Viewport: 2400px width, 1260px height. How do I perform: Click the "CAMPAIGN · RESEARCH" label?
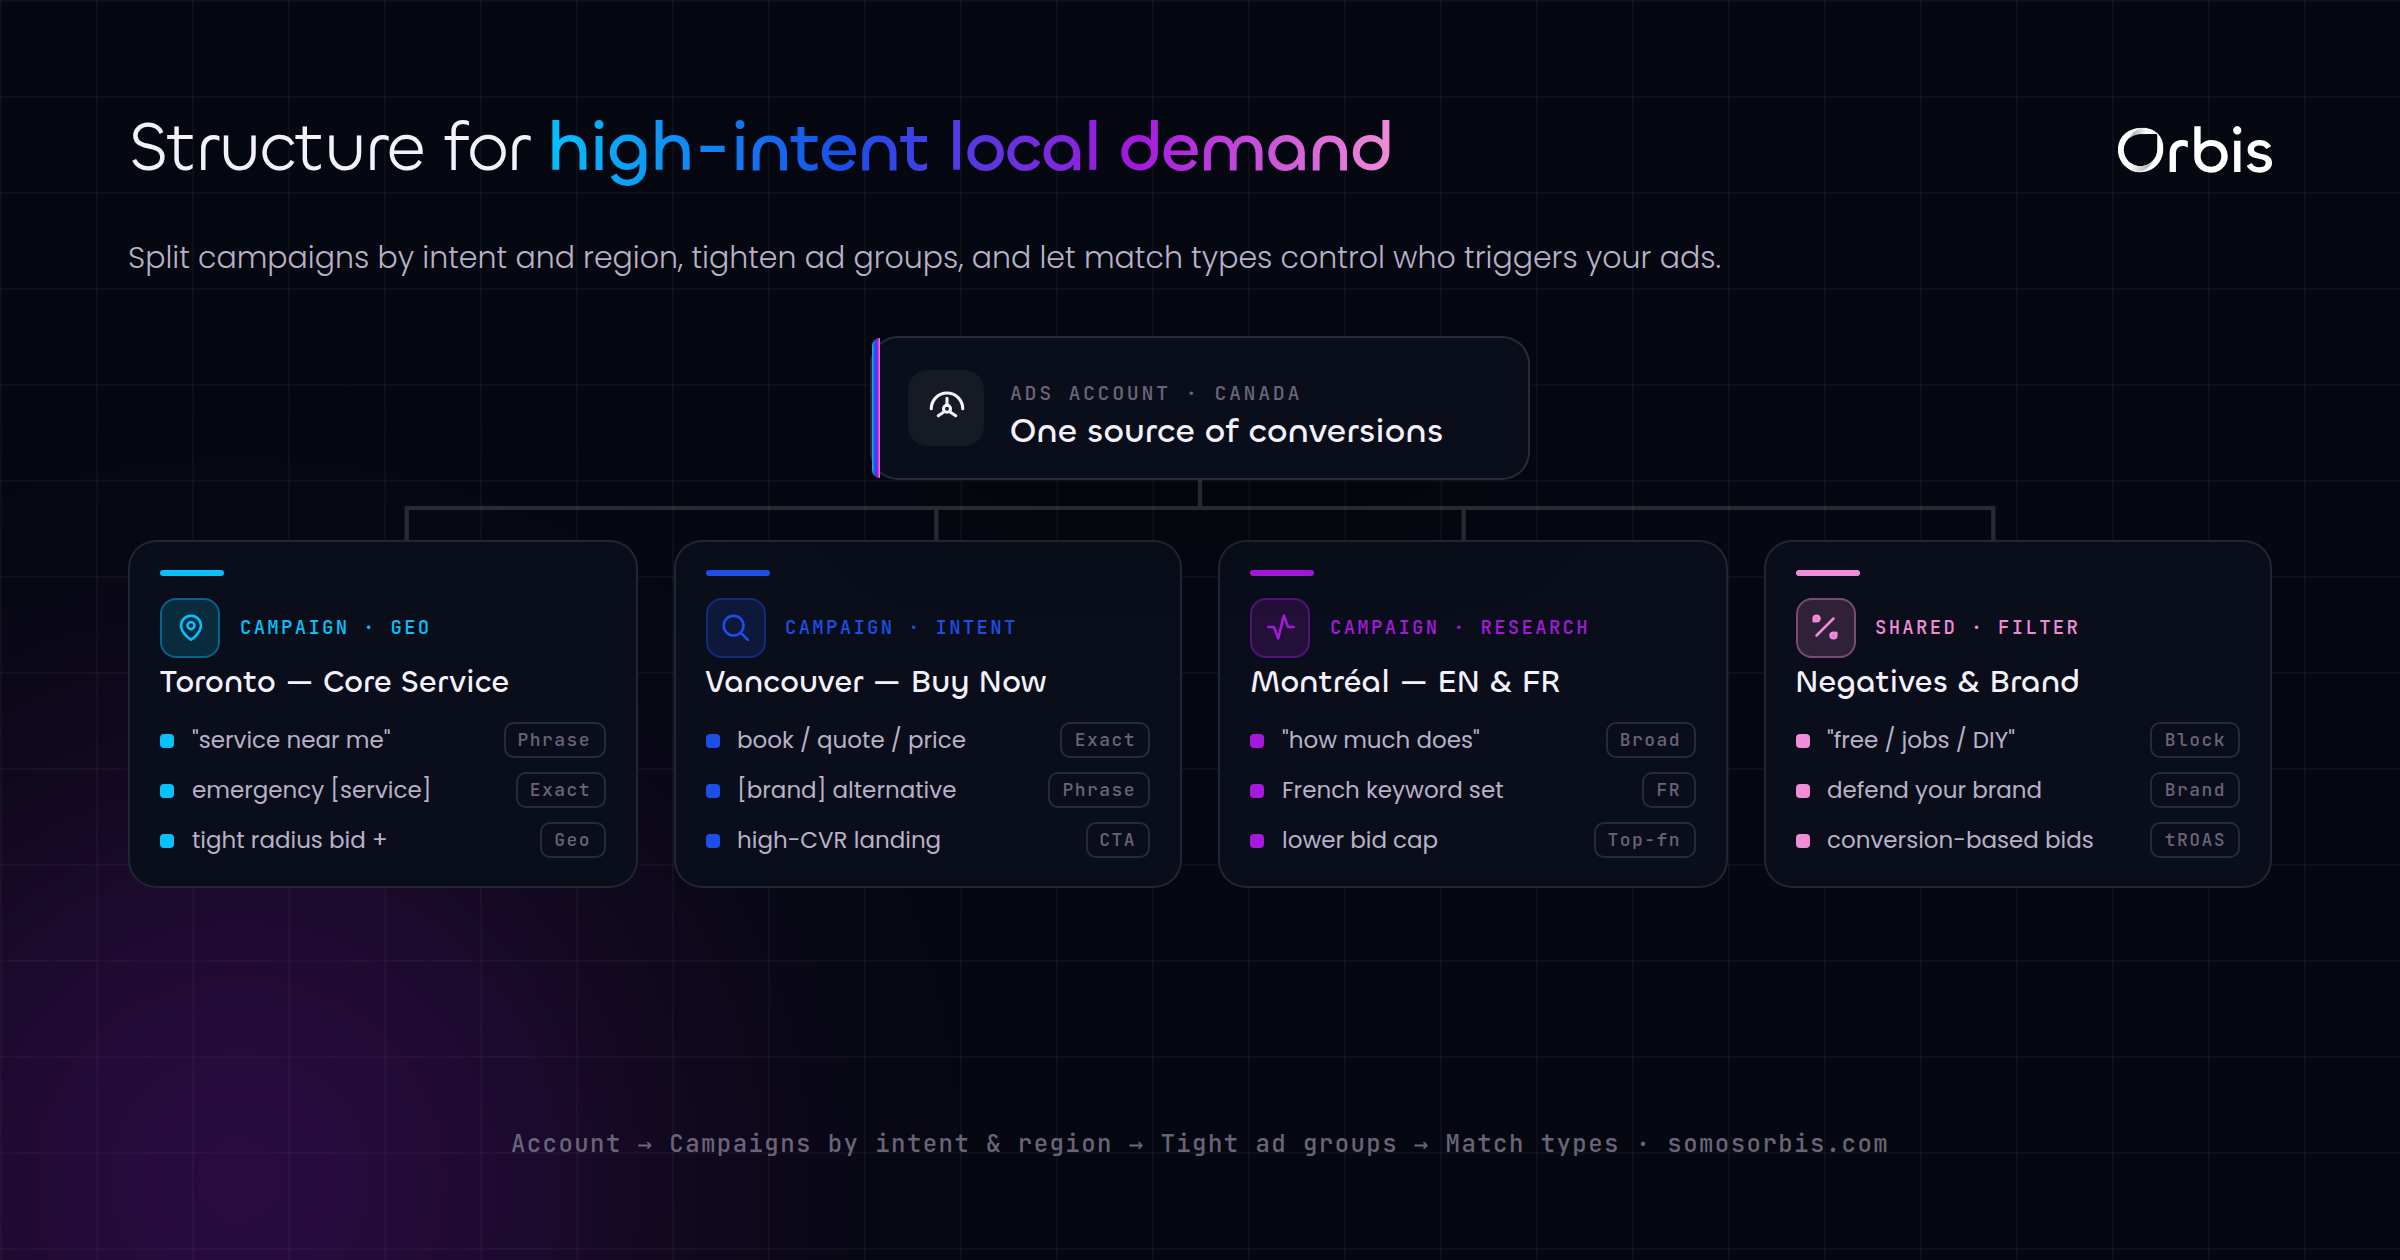pos(1459,627)
